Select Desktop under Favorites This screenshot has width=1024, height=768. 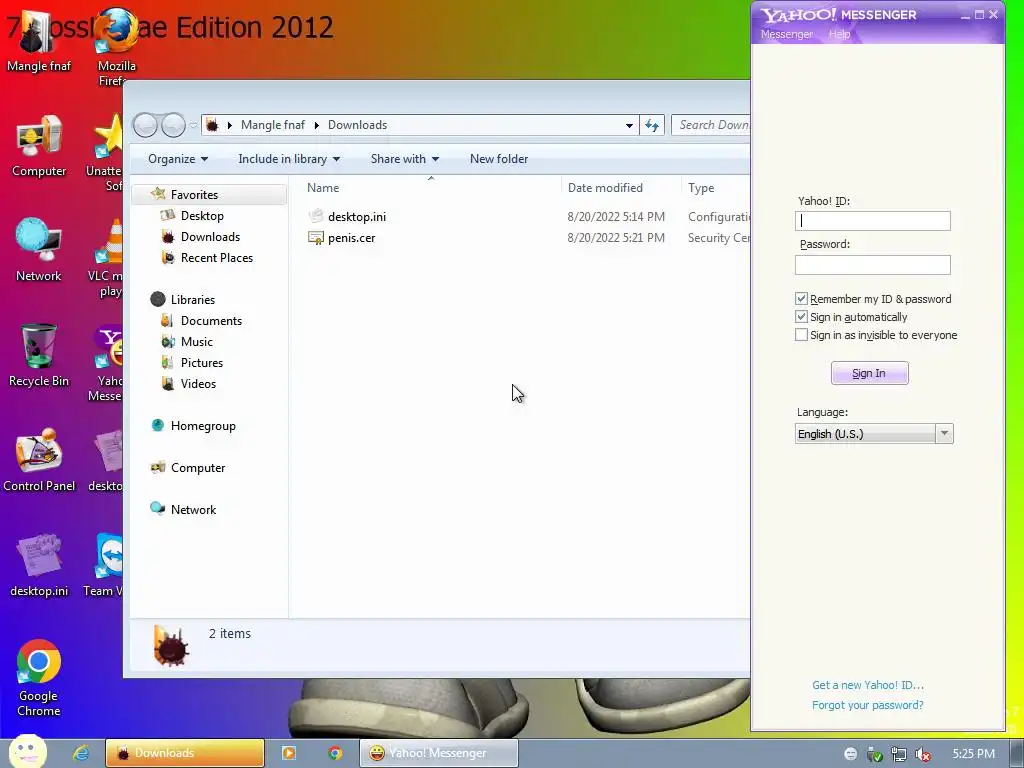202,216
